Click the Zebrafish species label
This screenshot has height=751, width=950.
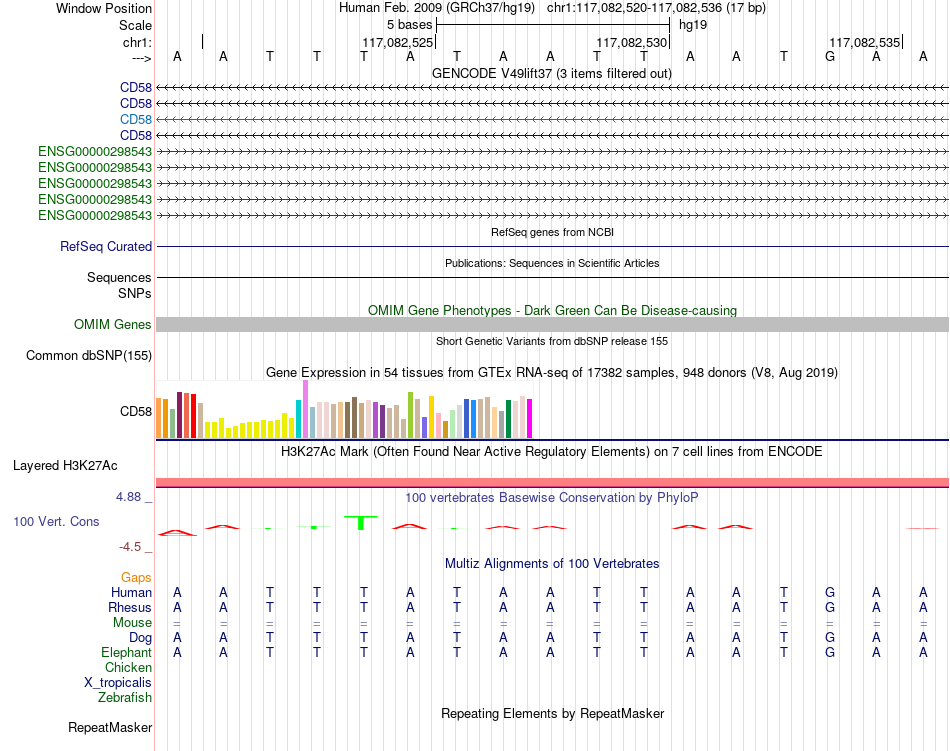(125, 698)
